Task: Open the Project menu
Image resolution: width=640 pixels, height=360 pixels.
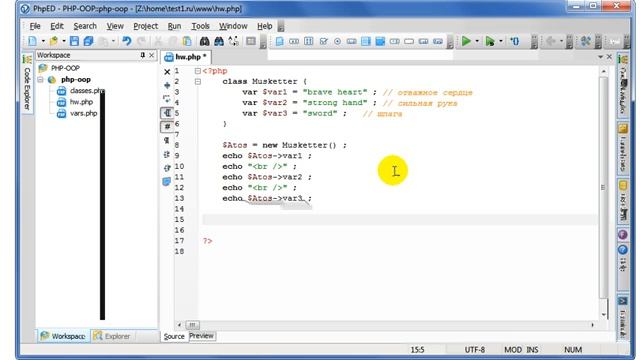Action: [x=145, y=26]
